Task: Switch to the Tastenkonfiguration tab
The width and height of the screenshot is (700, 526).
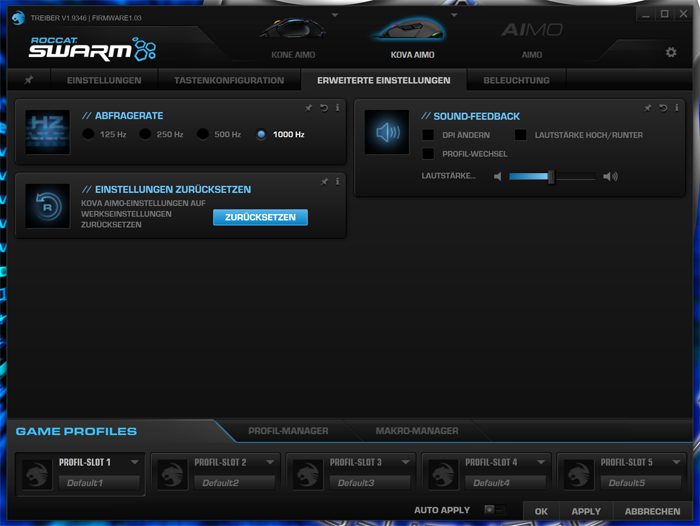Action: [x=229, y=80]
